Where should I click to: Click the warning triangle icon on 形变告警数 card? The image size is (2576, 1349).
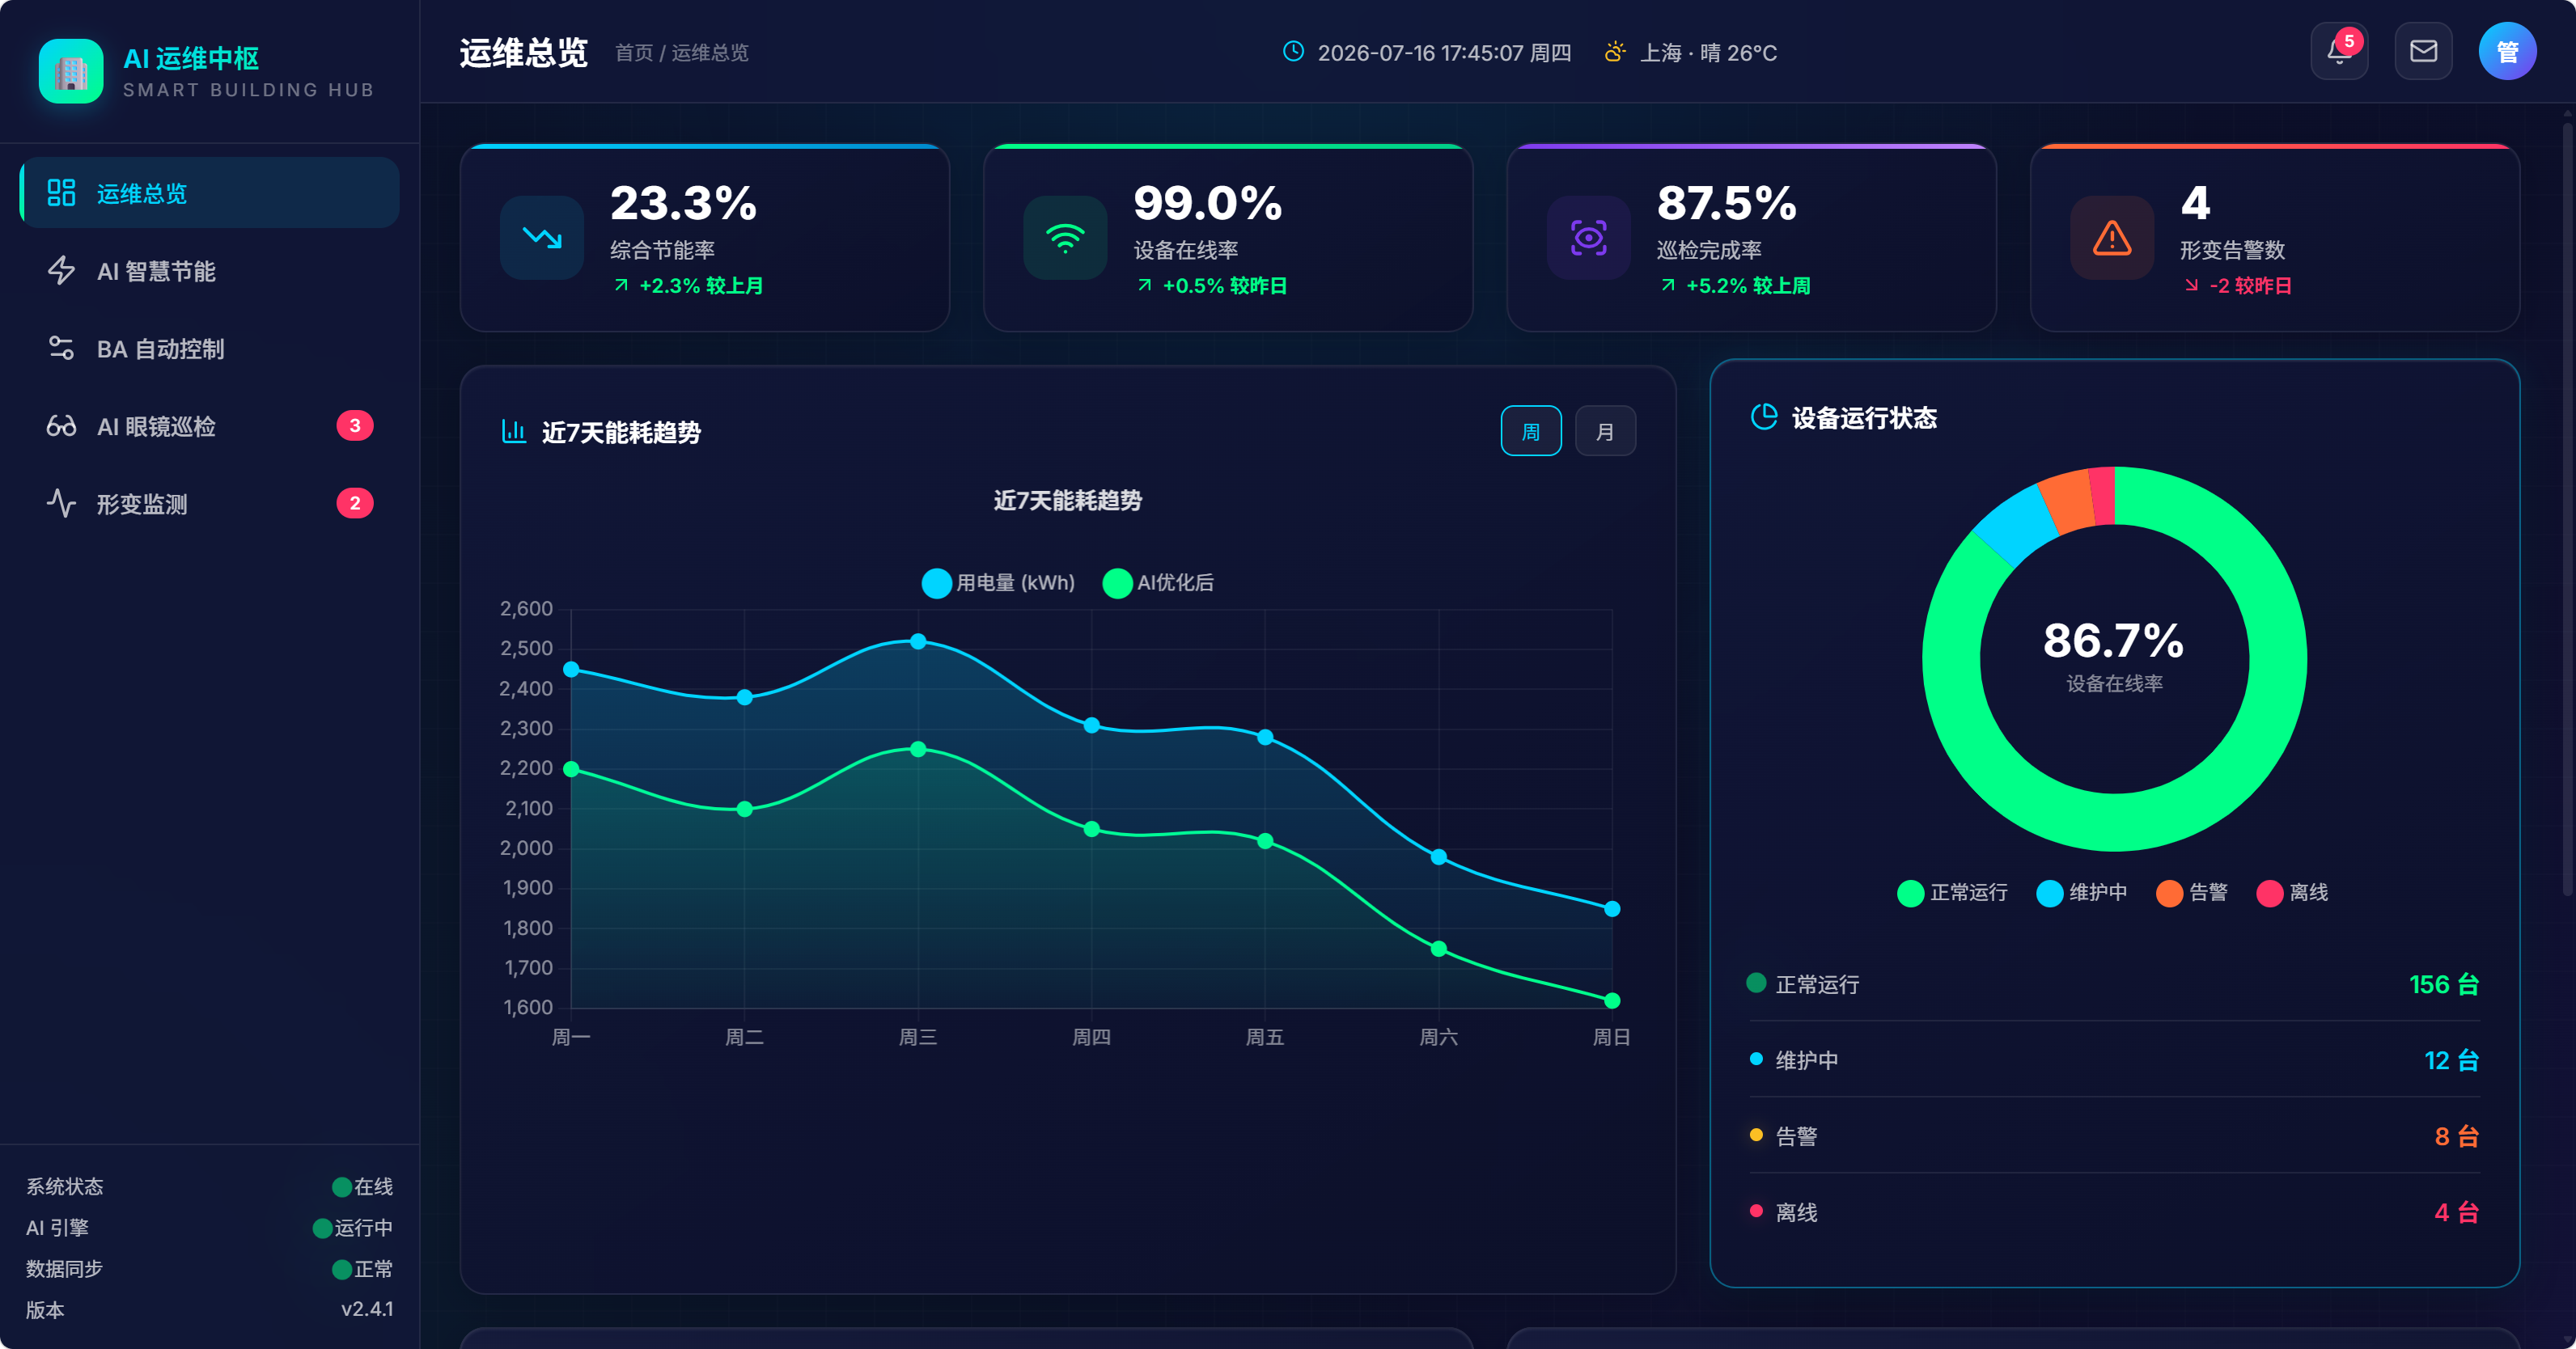click(x=2112, y=237)
